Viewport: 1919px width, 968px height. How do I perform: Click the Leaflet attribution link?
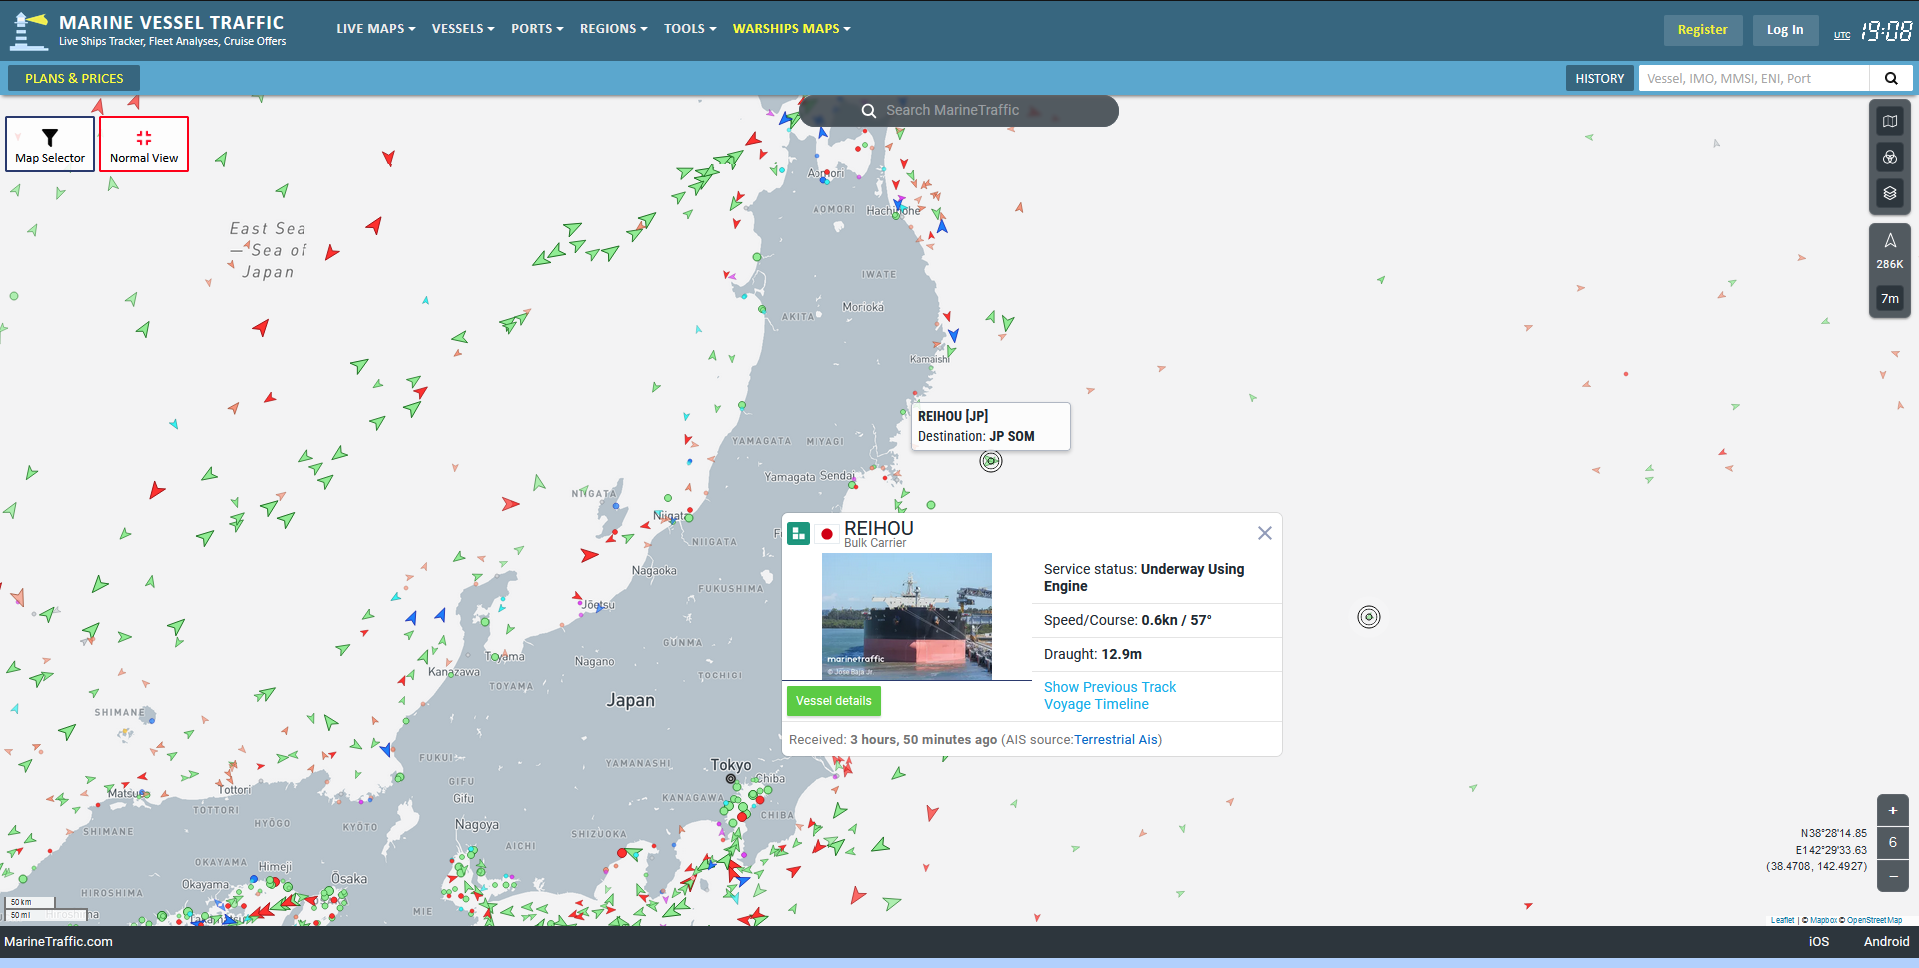click(x=1782, y=920)
